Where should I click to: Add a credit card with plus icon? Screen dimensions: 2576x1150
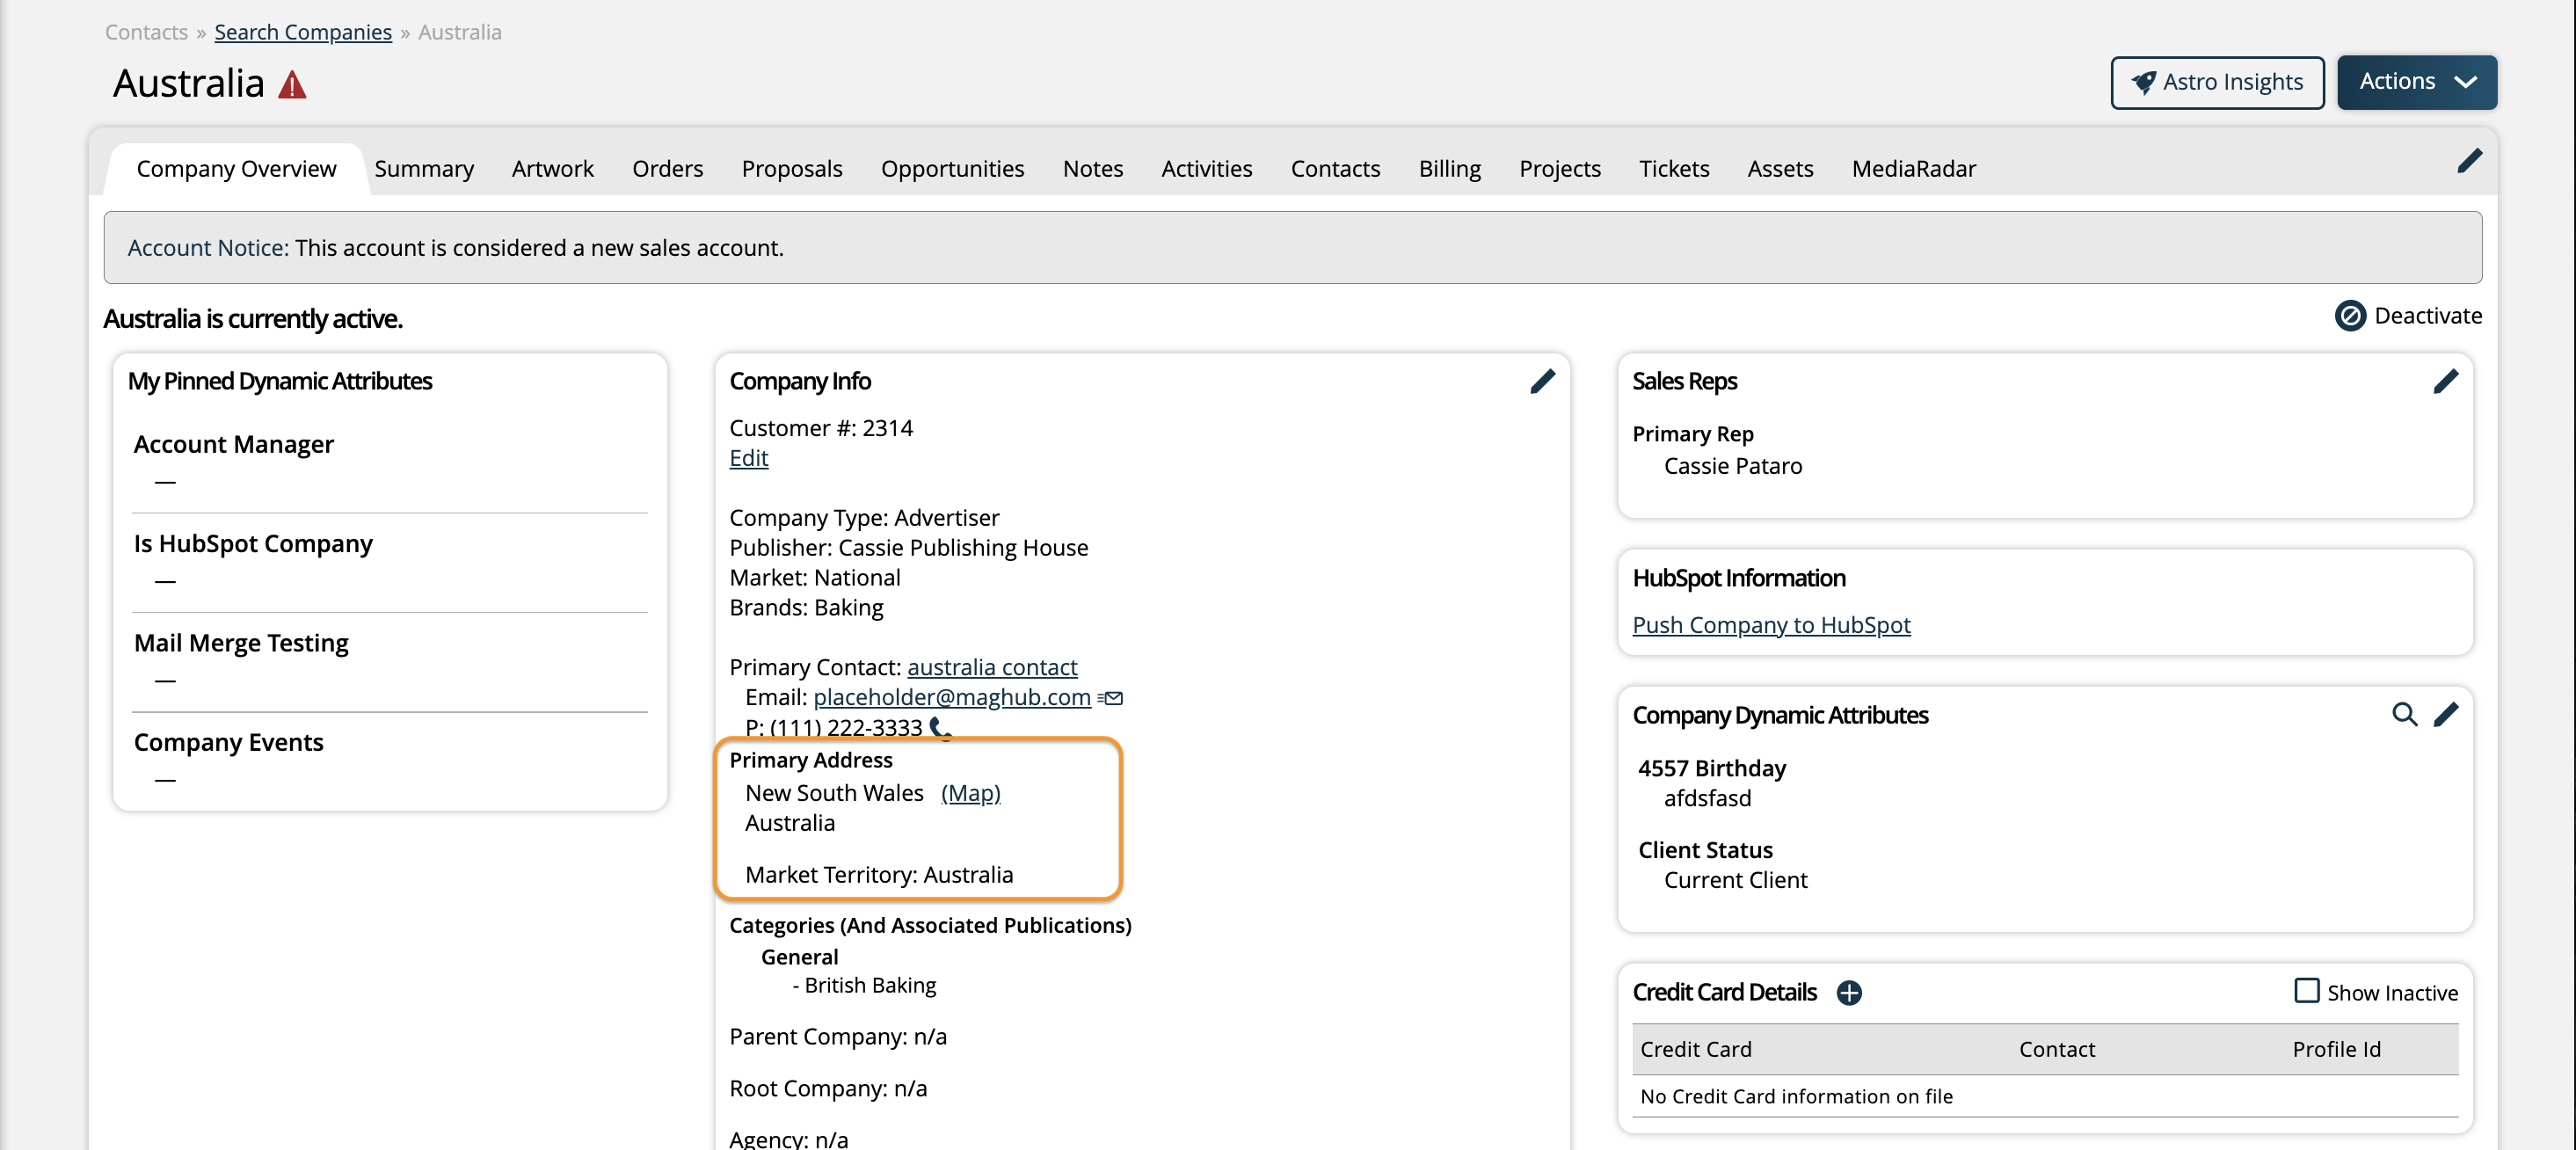1848,992
